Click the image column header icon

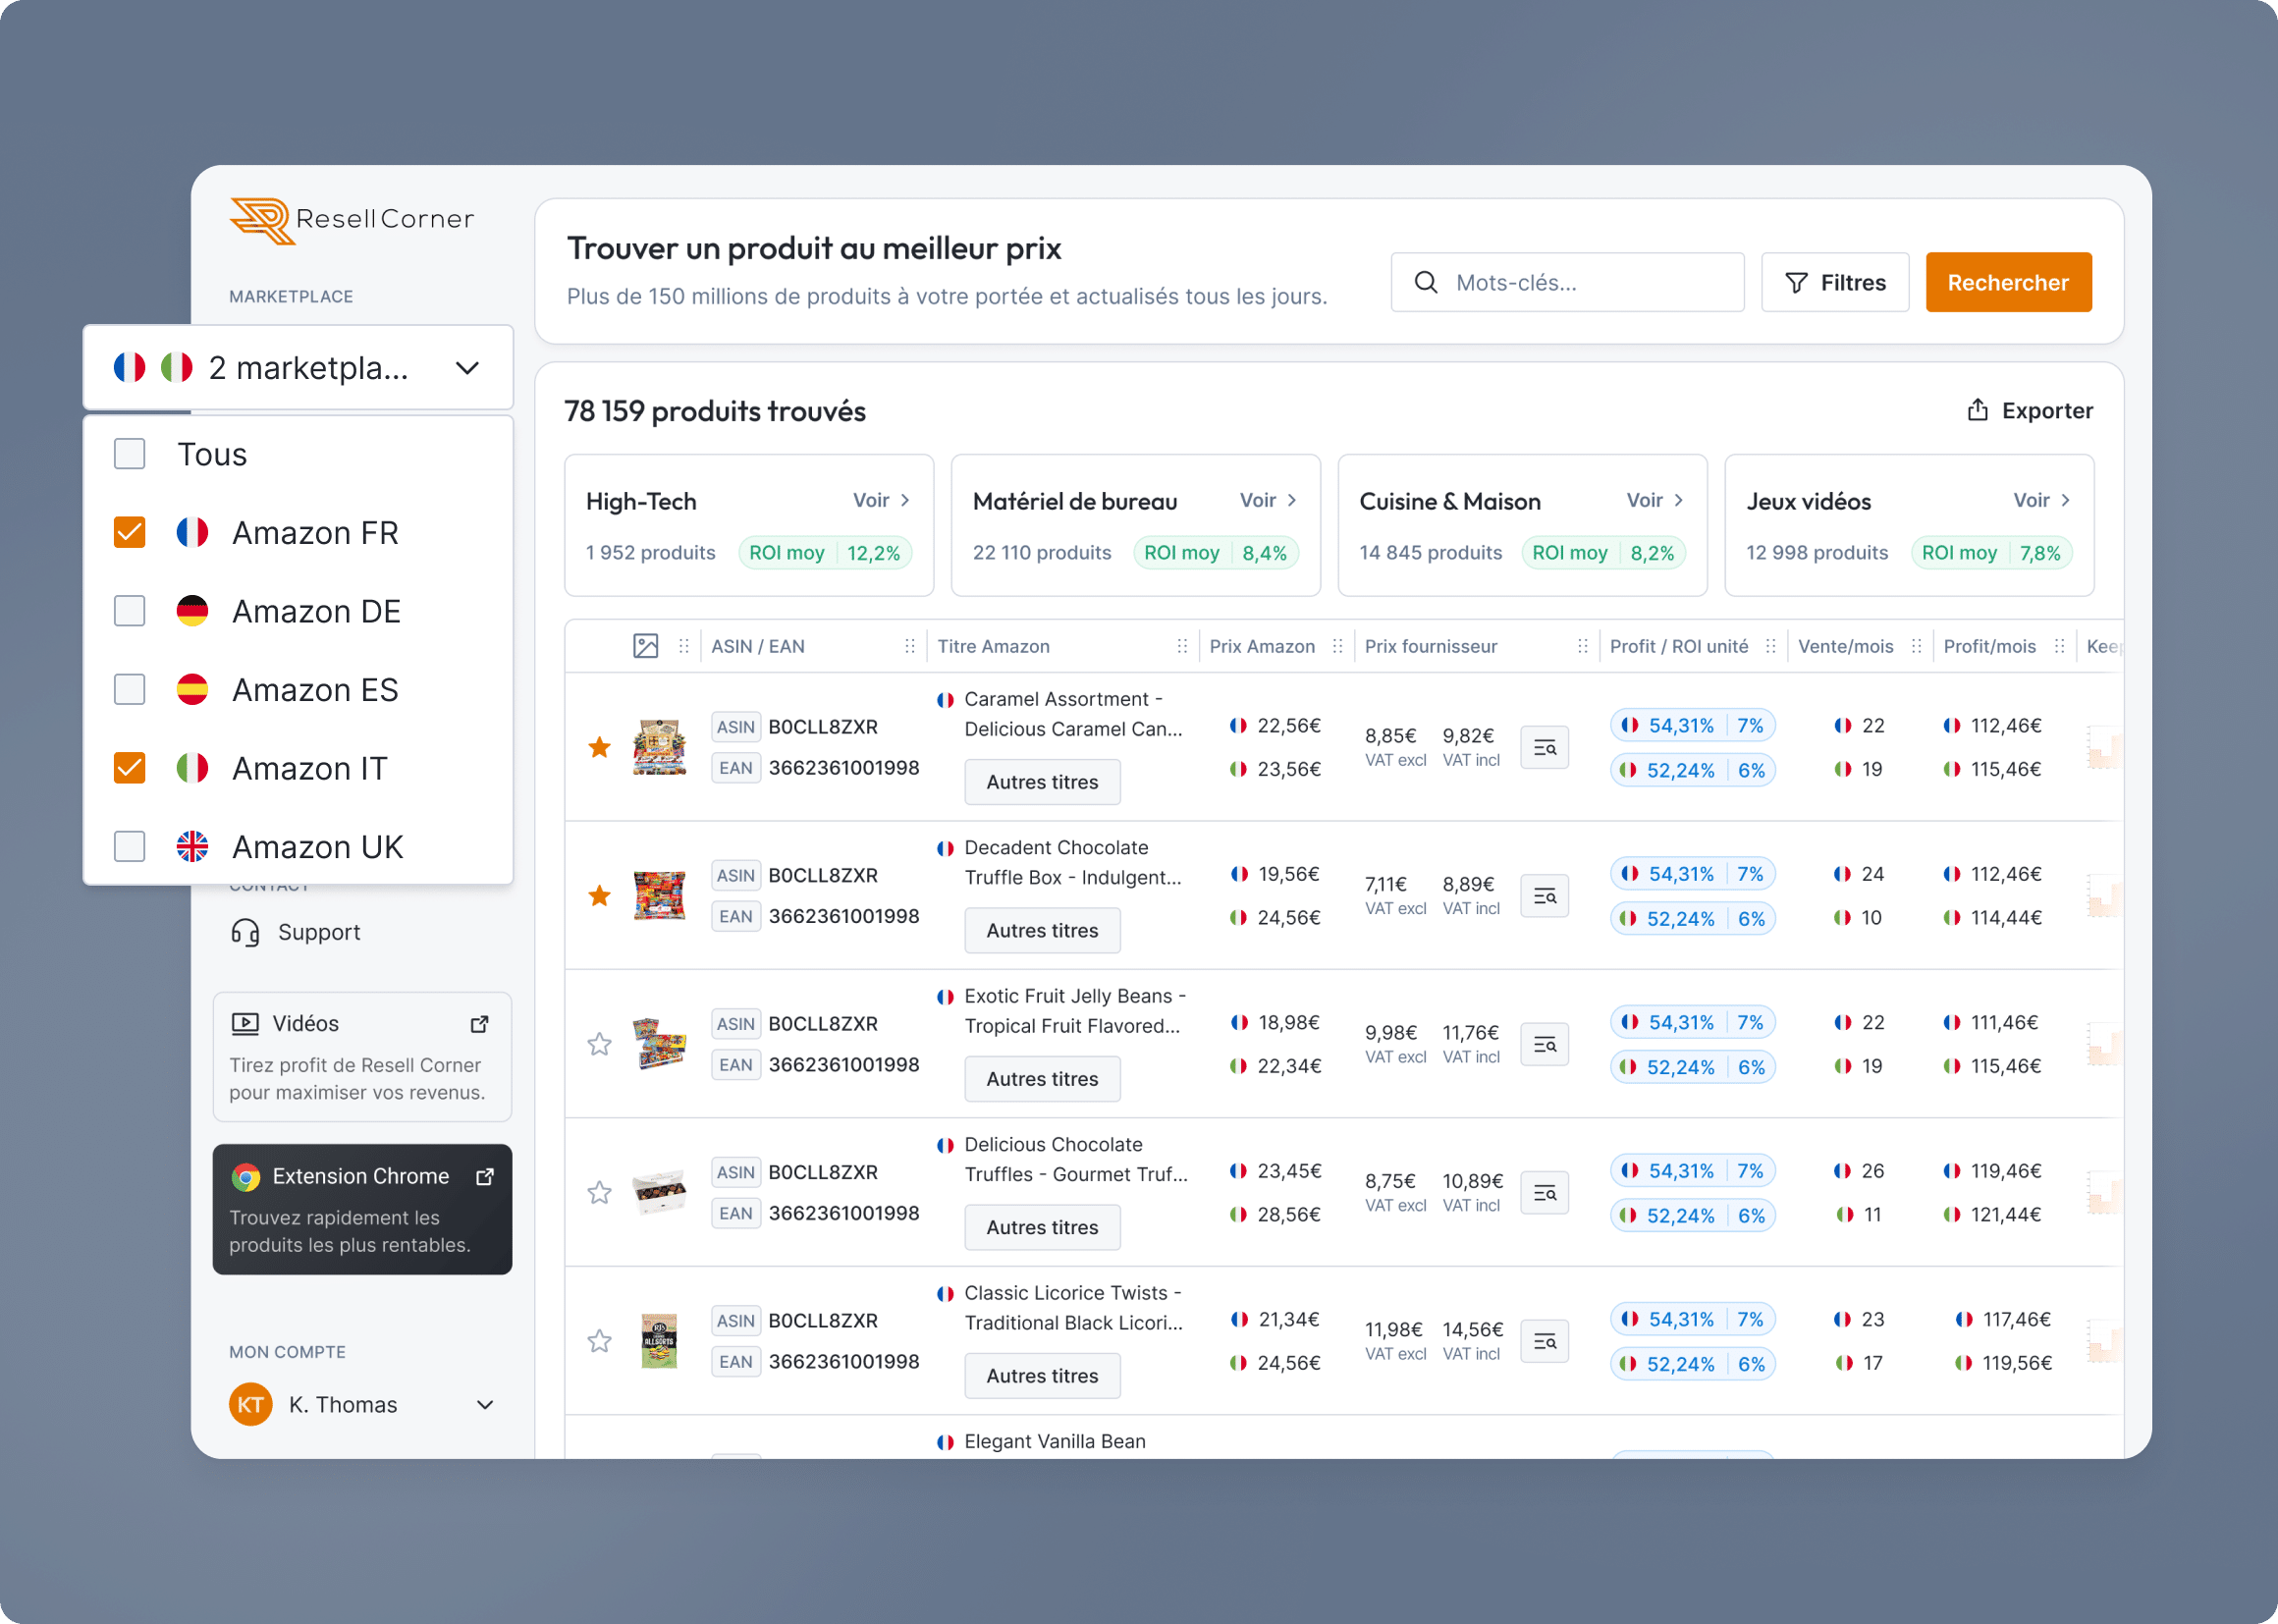tap(646, 646)
